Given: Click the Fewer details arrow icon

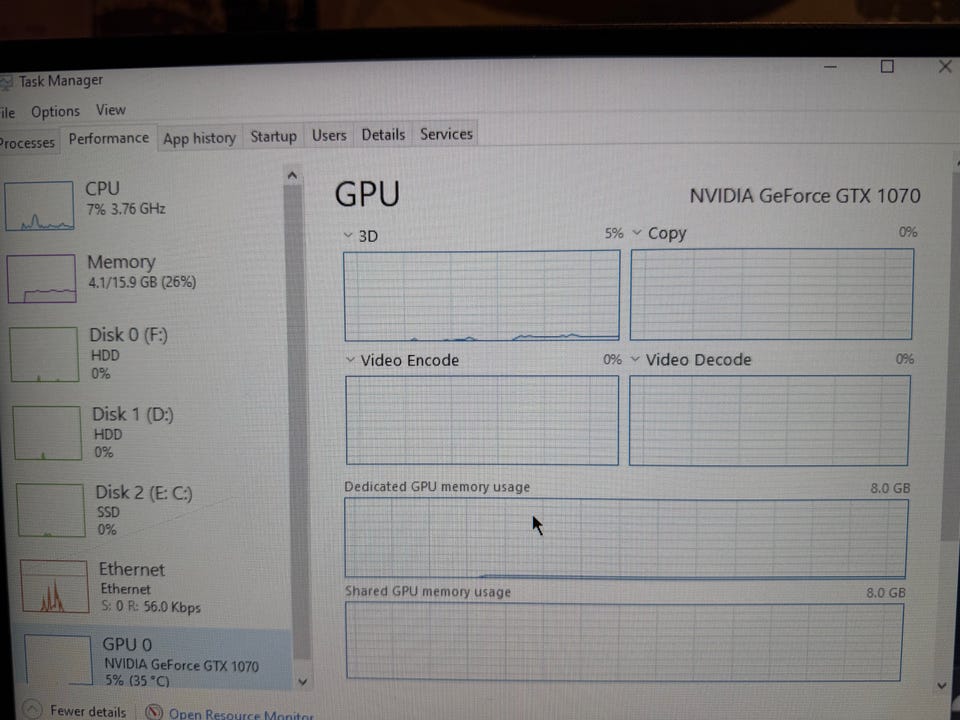Looking at the screenshot, I should click(31, 710).
